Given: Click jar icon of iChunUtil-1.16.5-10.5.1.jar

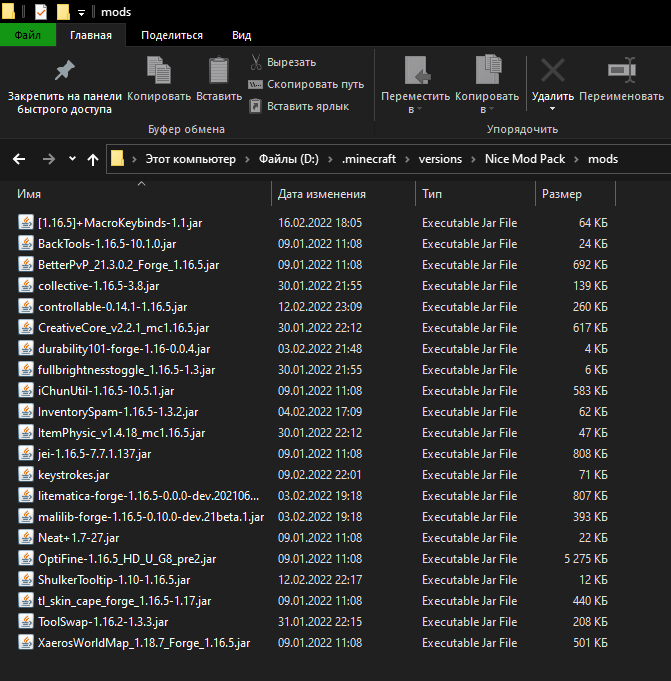Looking at the screenshot, I should (x=26, y=390).
